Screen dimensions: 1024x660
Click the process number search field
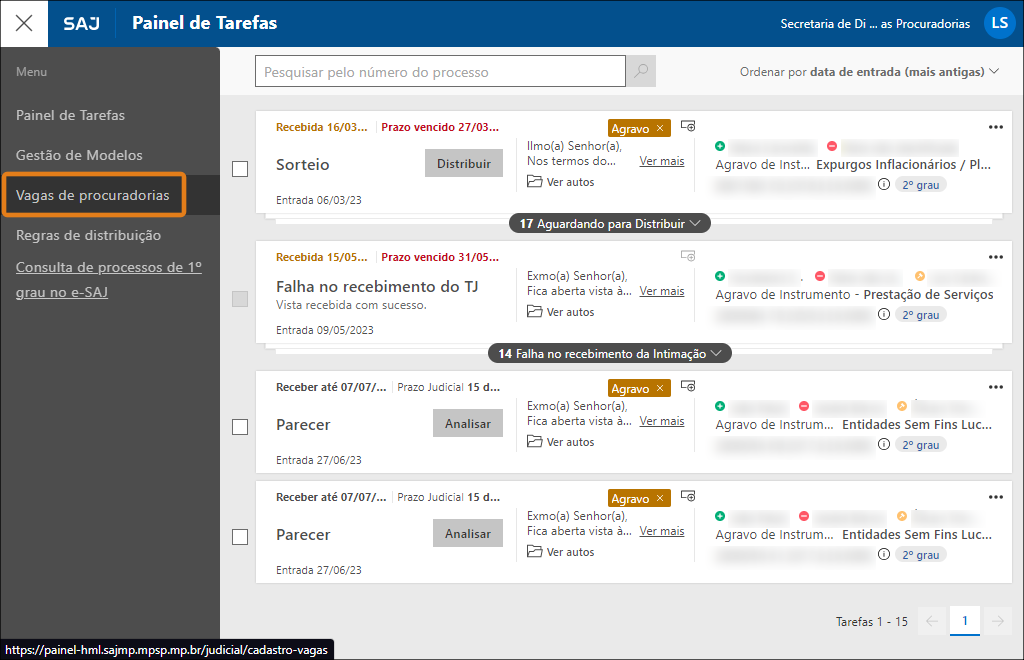440,72
